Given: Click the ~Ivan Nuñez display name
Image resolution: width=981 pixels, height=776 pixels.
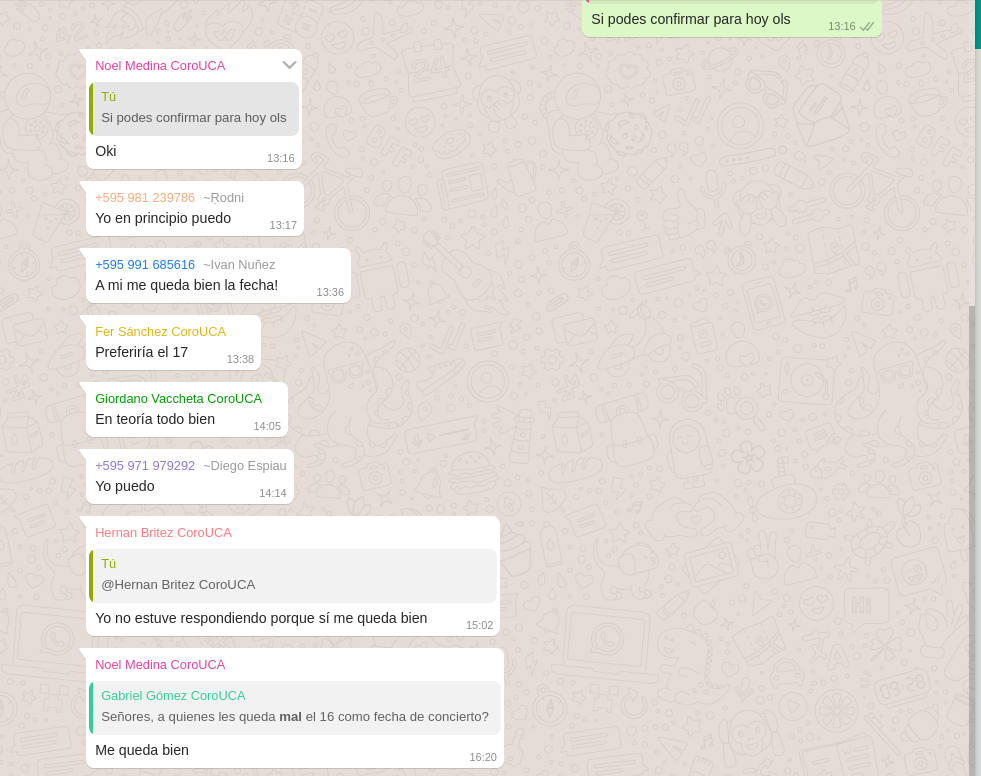Looking at the screenshot, I should tap(239, 264).
